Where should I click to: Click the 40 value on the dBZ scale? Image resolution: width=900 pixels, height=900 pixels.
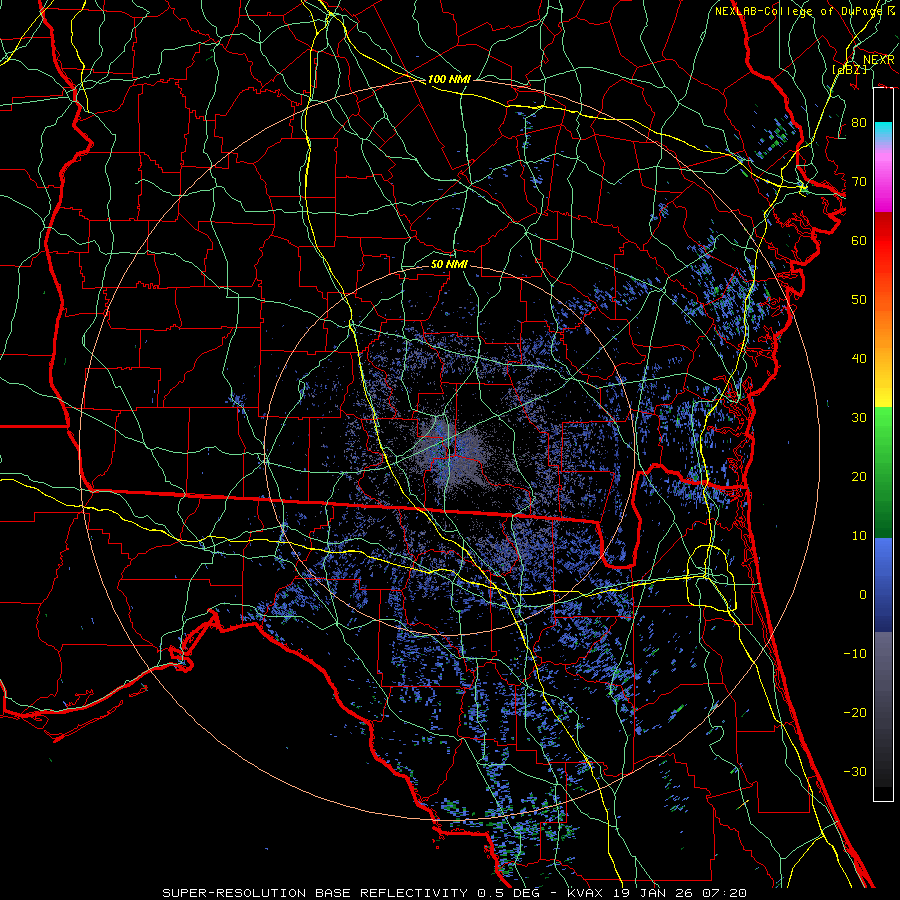pyautogui.click(x=859, y=359)
